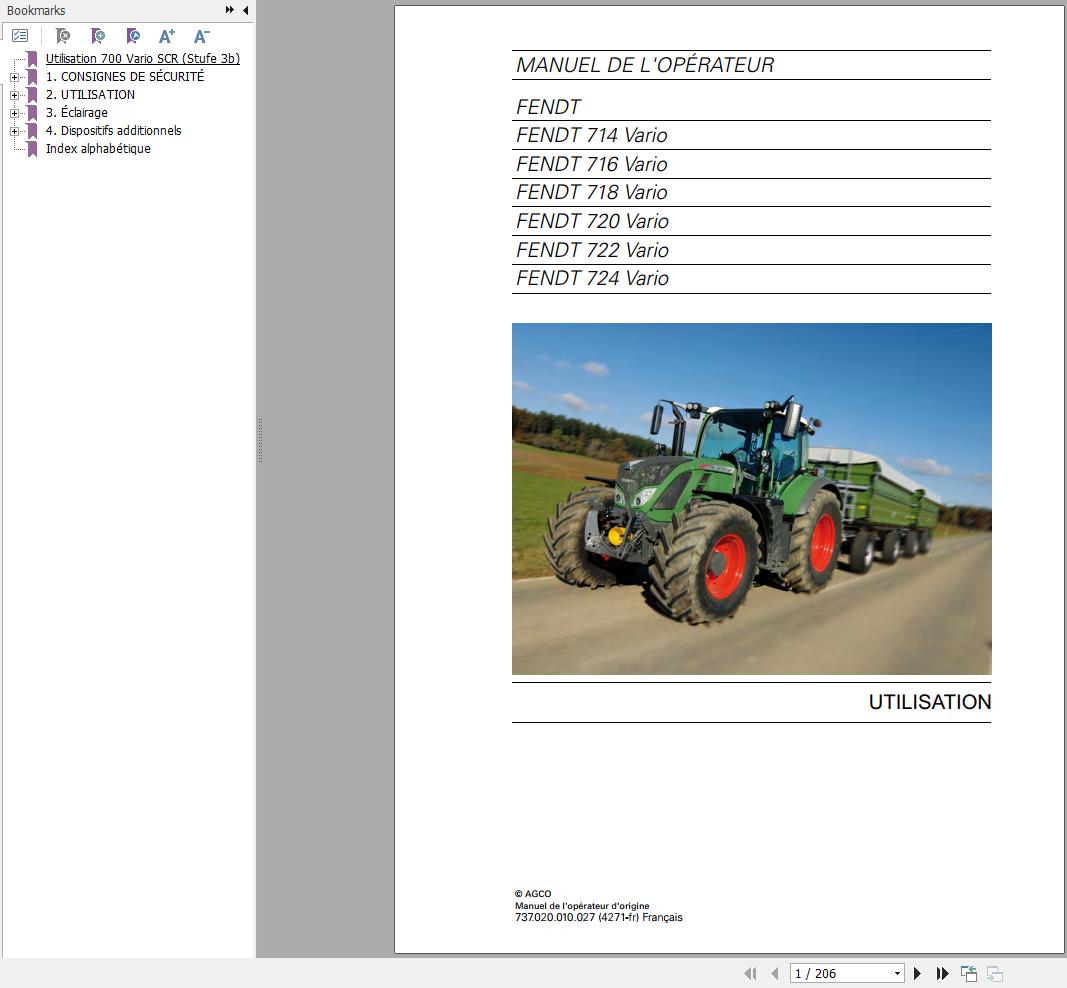Click the add new bookmark icon
The height and width of the screenshot is (988, 1067).
click(x=98, y=35)
